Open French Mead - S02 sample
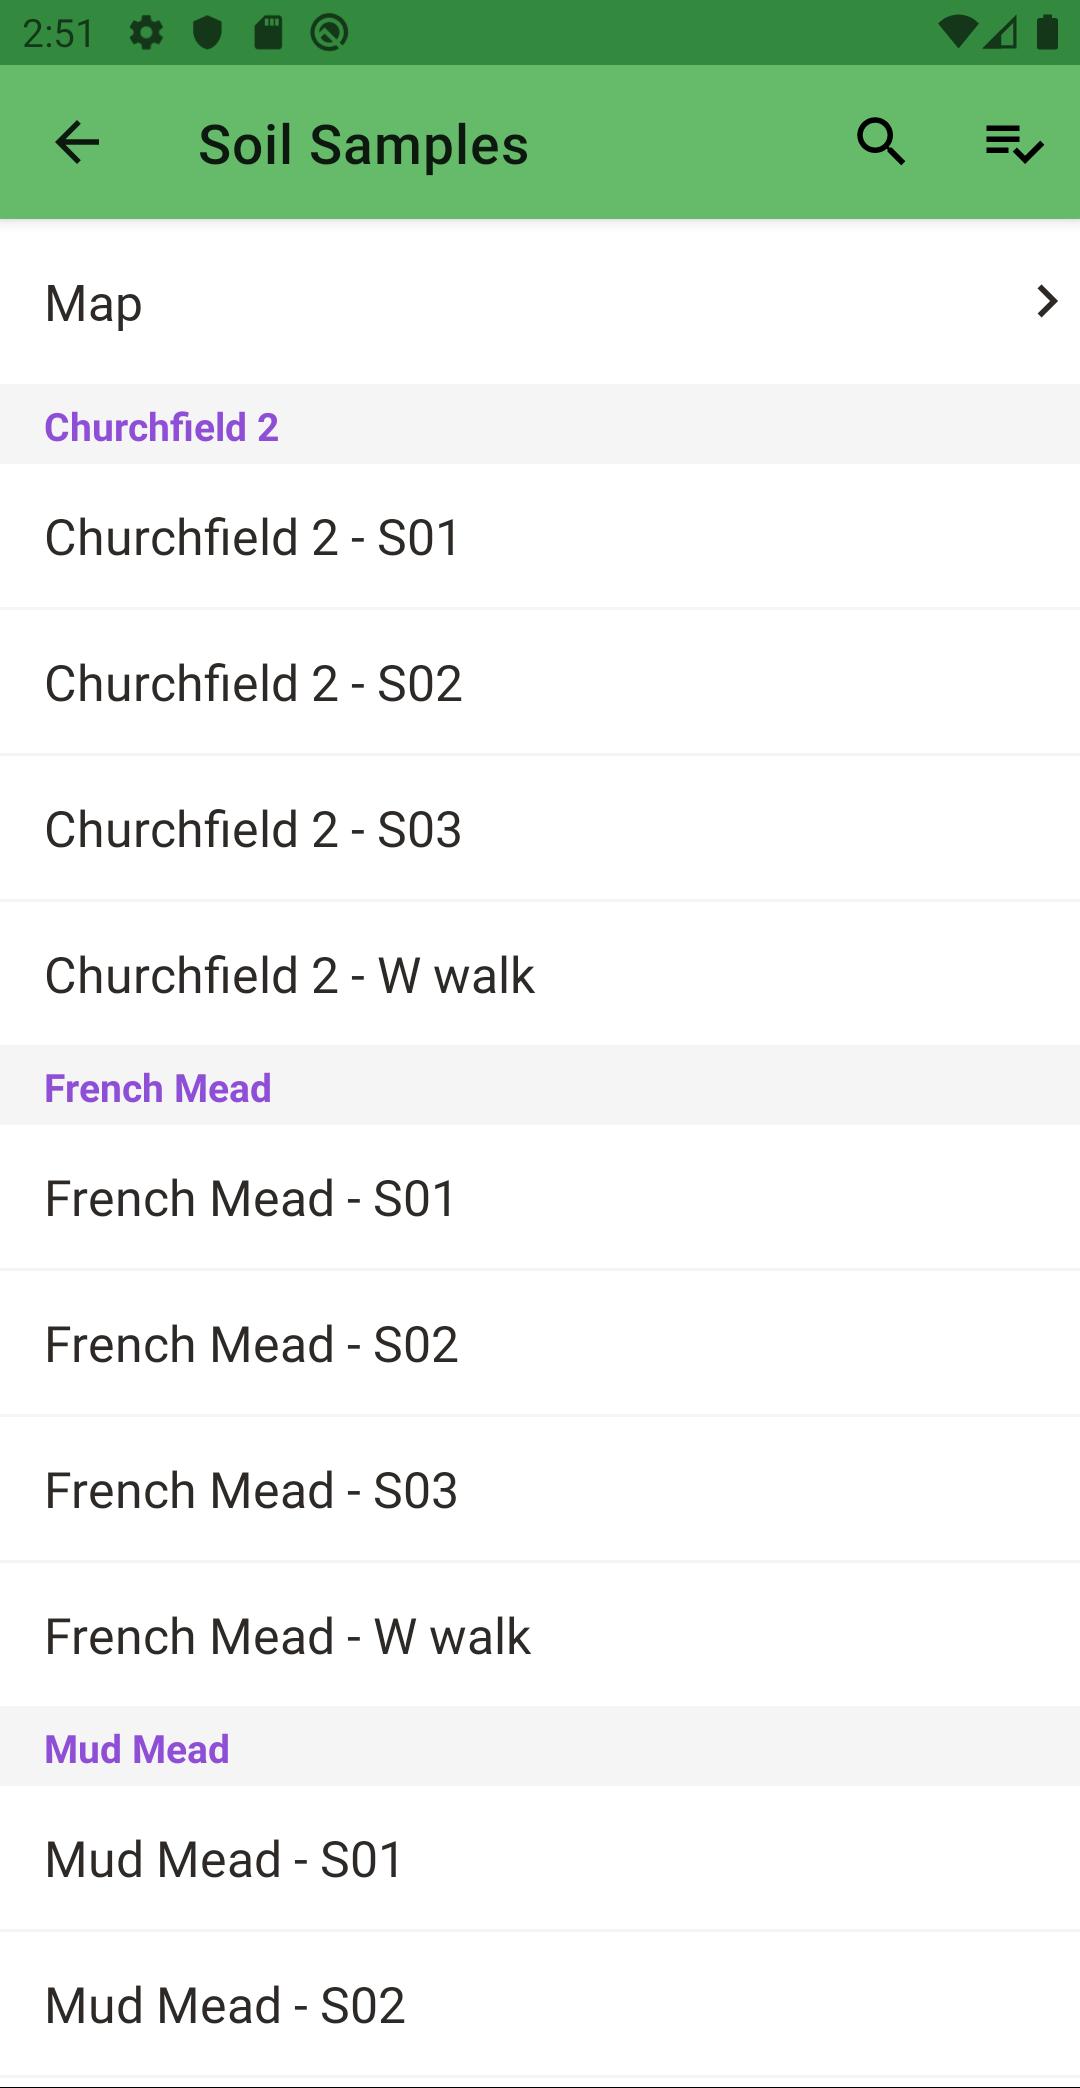 click(x=540, y=1344)
